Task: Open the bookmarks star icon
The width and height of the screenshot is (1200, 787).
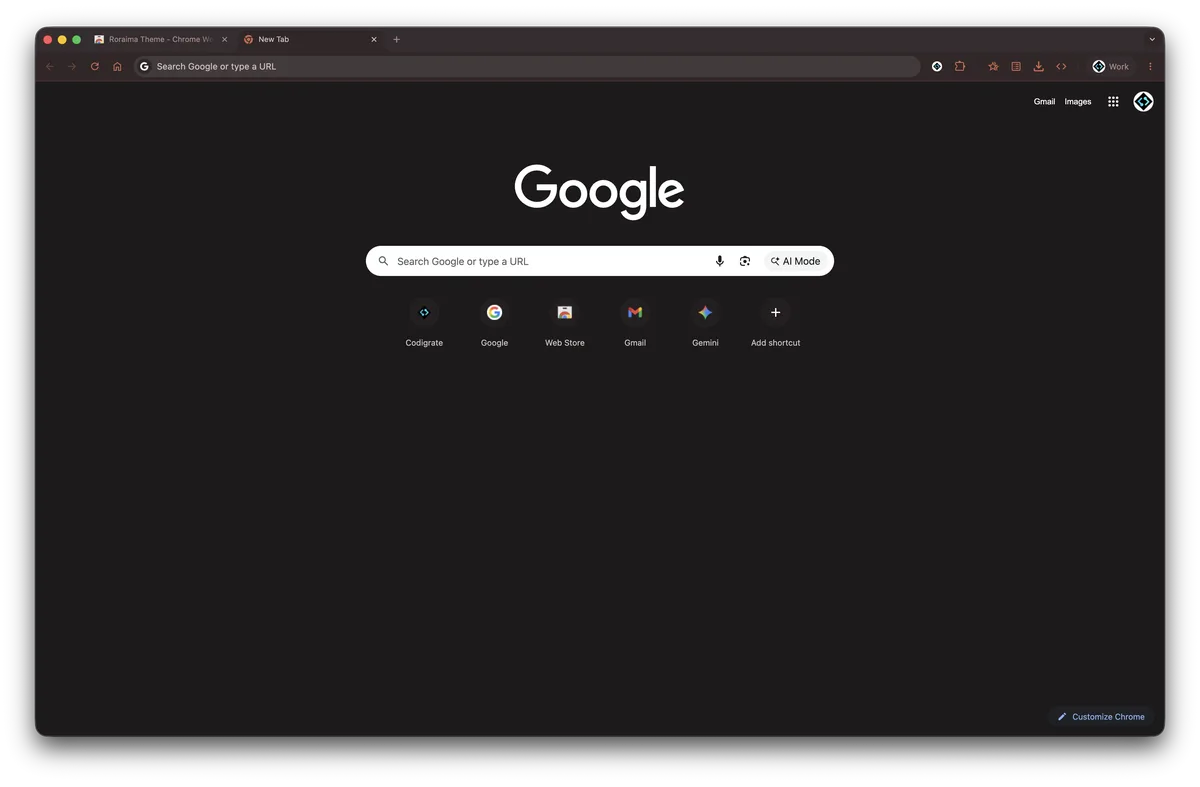Action: pos(993,67)
